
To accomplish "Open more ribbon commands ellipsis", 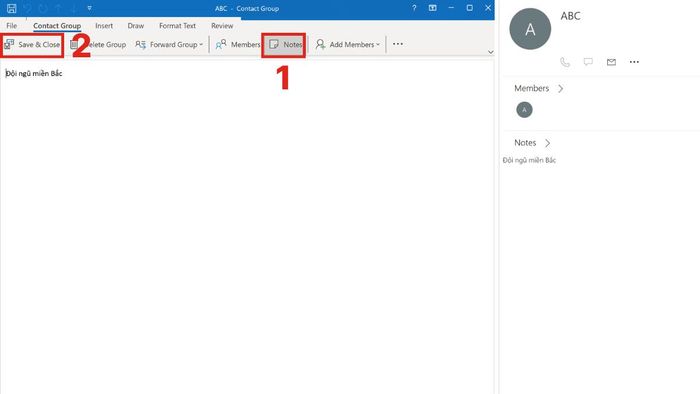I will click(398, 44).
